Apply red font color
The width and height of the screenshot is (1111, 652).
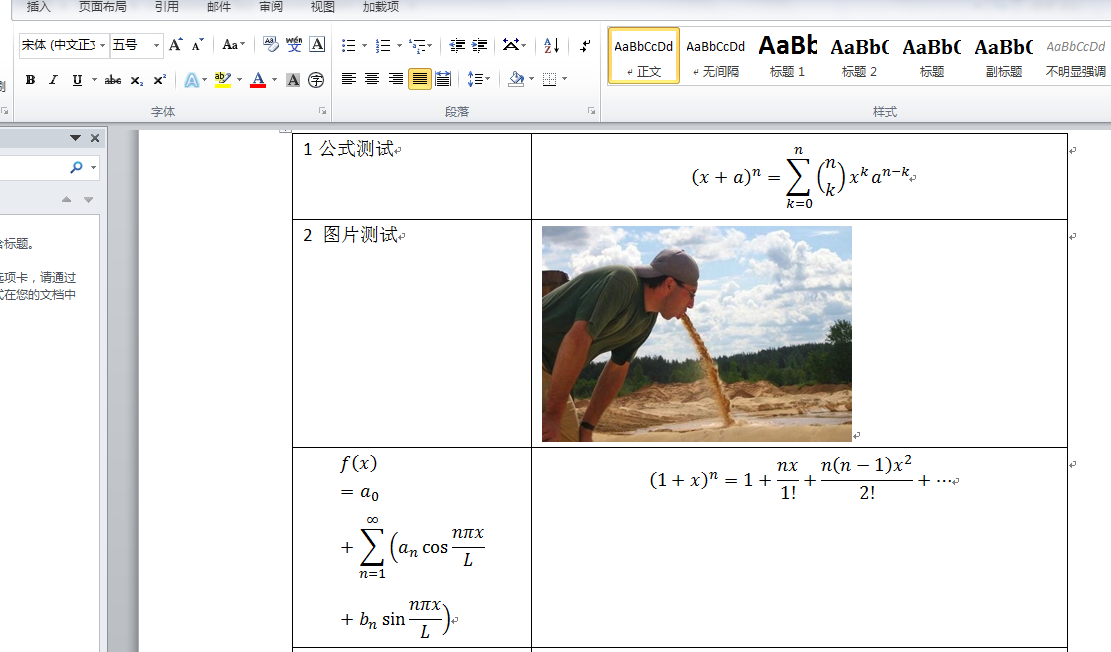coord(259,80)
